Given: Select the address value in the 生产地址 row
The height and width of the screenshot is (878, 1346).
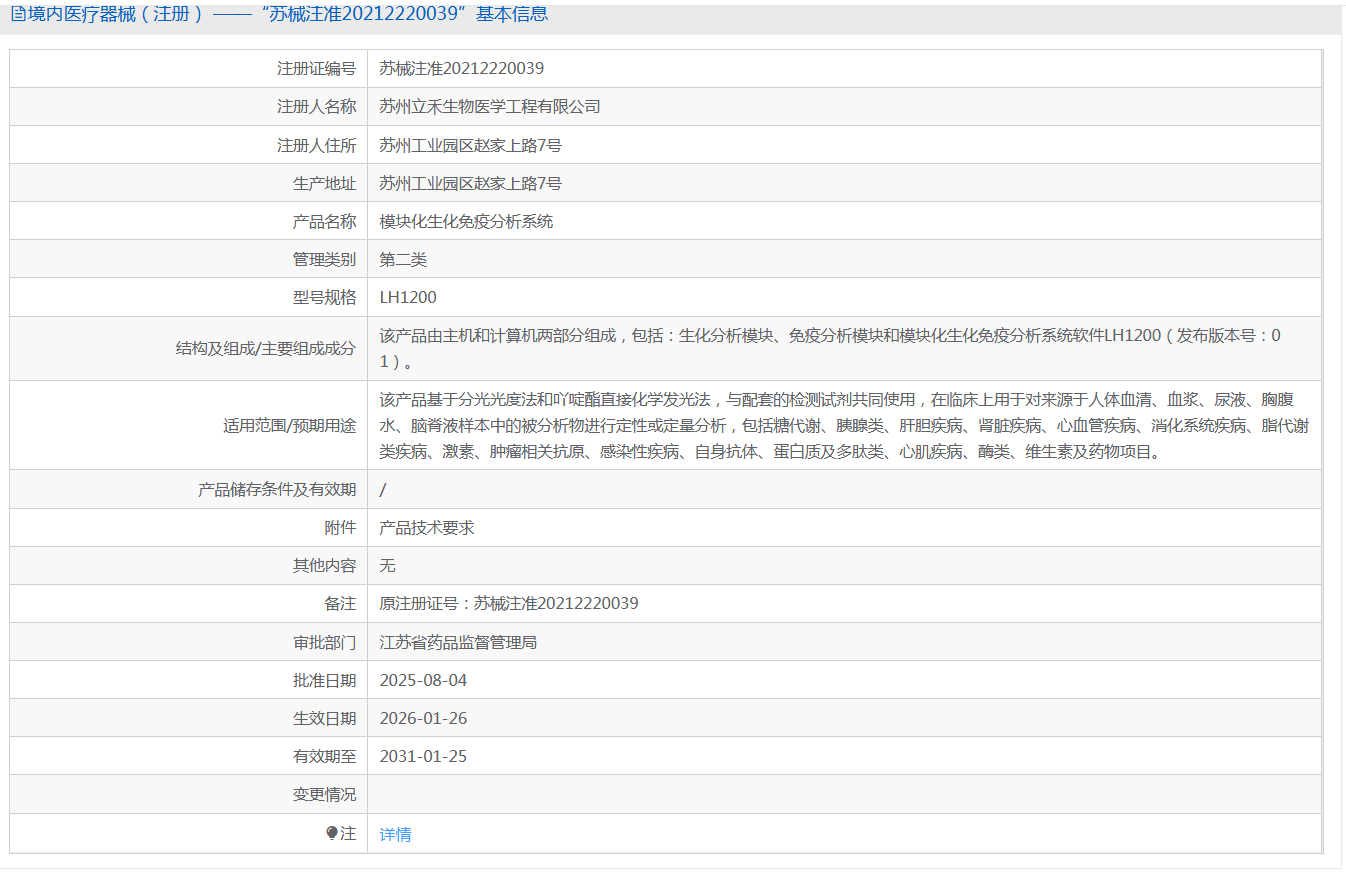Looking at the screenshot, I should click(x=471, y=183).
